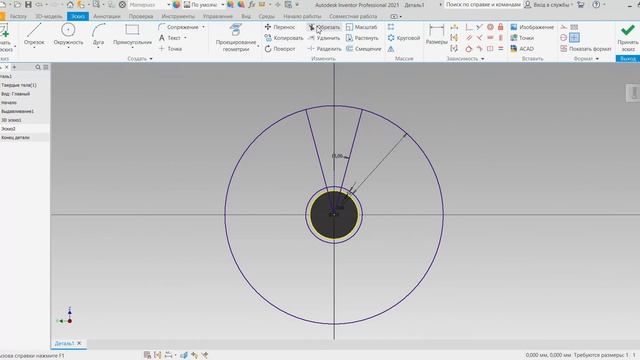The height and width of the screenshot is (360, 640).
Task: Select the Дуга arc tool
Action: (x=98, y=34)
